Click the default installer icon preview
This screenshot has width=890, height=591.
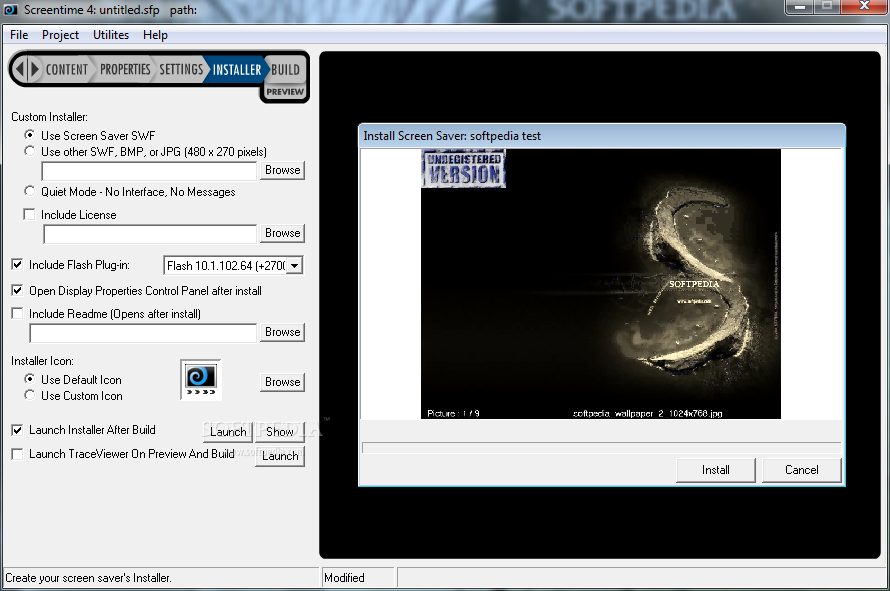(201, 380)
